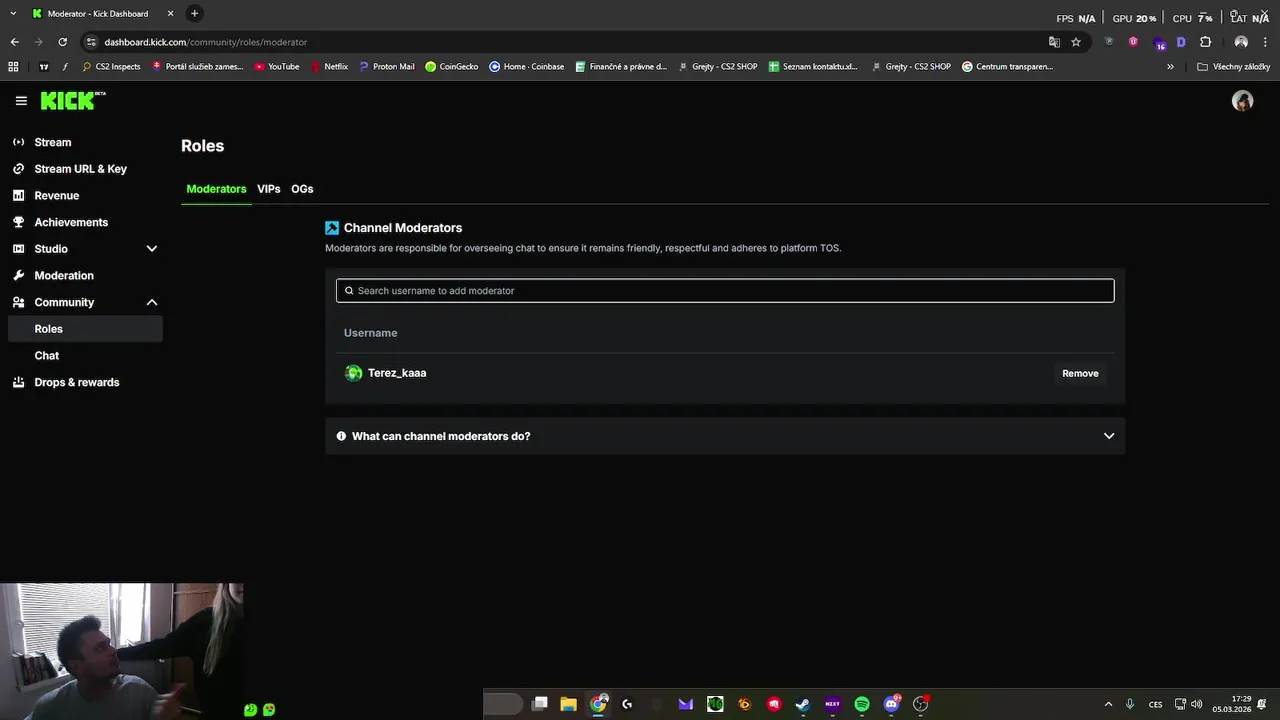Screen dimensions: 1280x720
Task: Open the Home - Coinbase bookmark
Action: tap(527, 67)
